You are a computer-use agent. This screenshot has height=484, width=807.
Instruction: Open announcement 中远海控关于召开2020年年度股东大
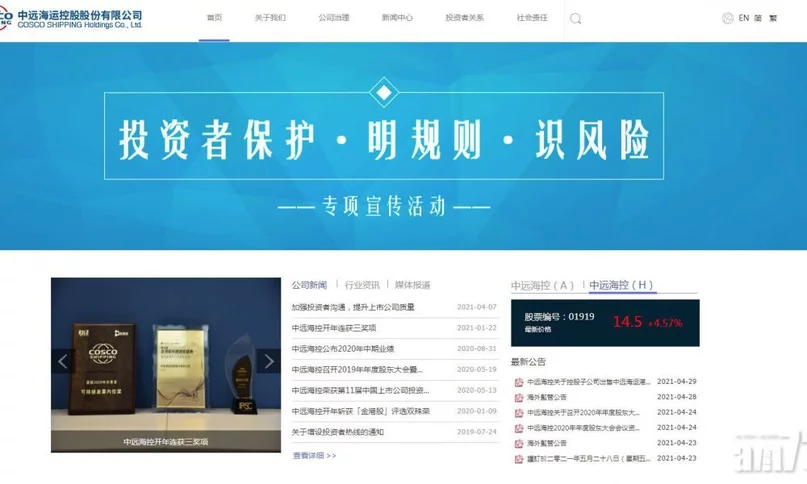[x=584, y=413]
